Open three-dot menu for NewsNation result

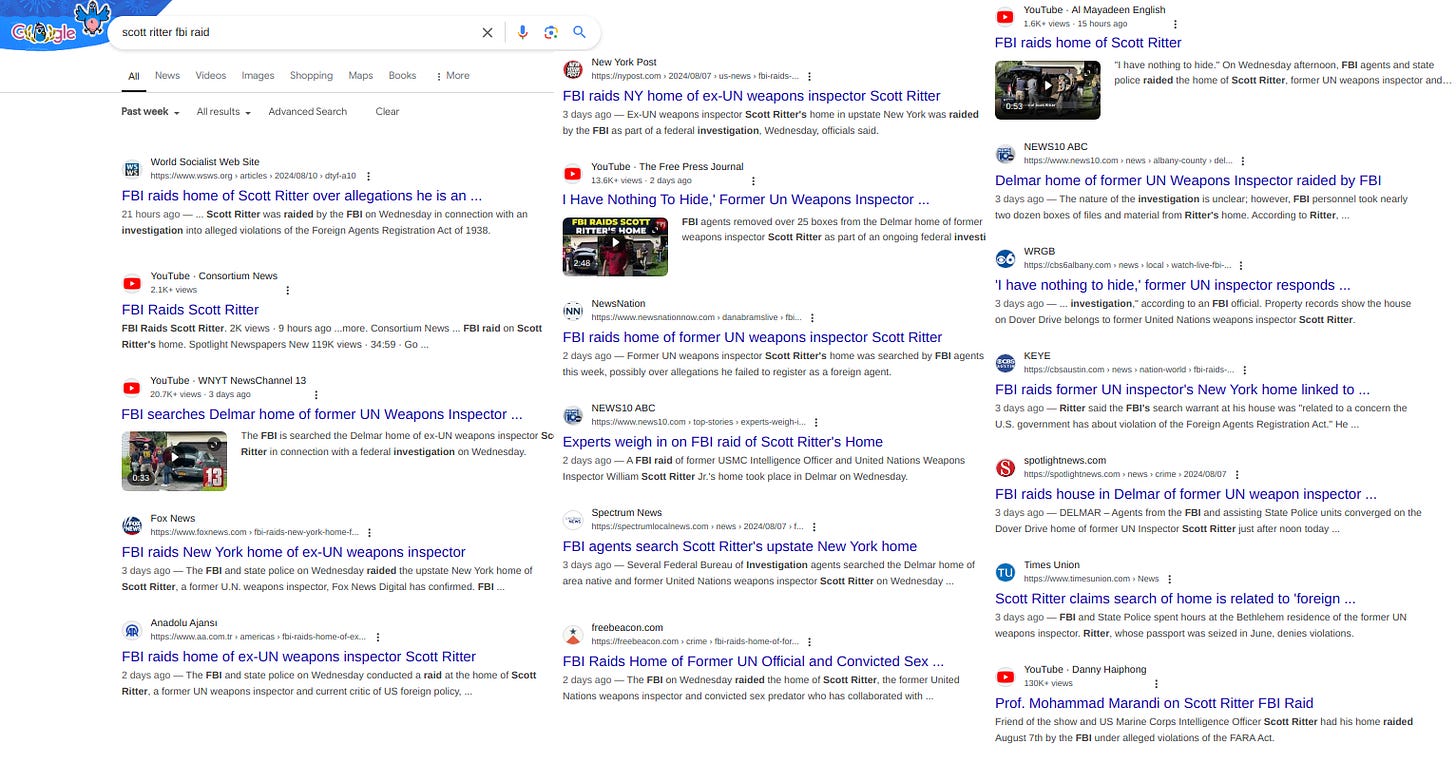tap(813, 318)
